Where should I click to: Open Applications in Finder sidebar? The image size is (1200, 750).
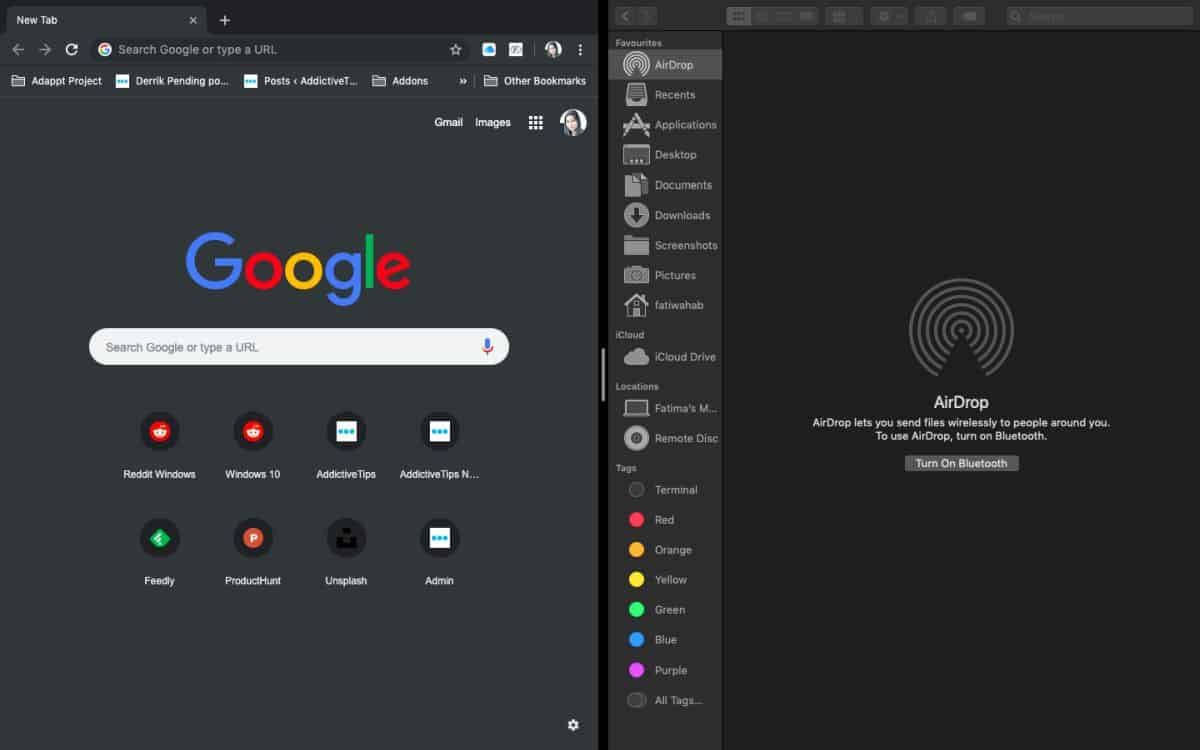click(665, 125)
